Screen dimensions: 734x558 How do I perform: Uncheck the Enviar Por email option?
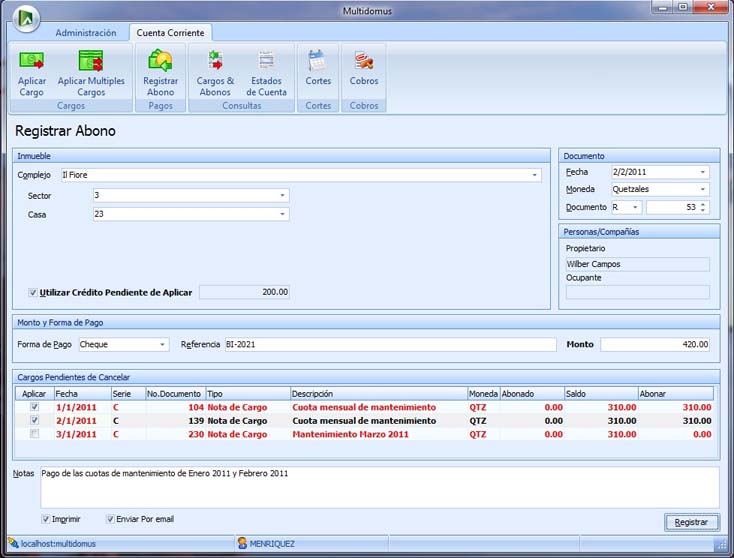(x=110, y=519)
